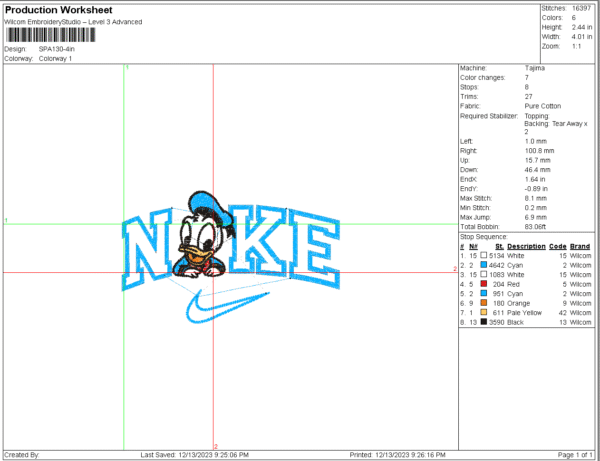Select the Color changes value 7
The width and height of the screenshot is (600, 461).
point(527,78)
